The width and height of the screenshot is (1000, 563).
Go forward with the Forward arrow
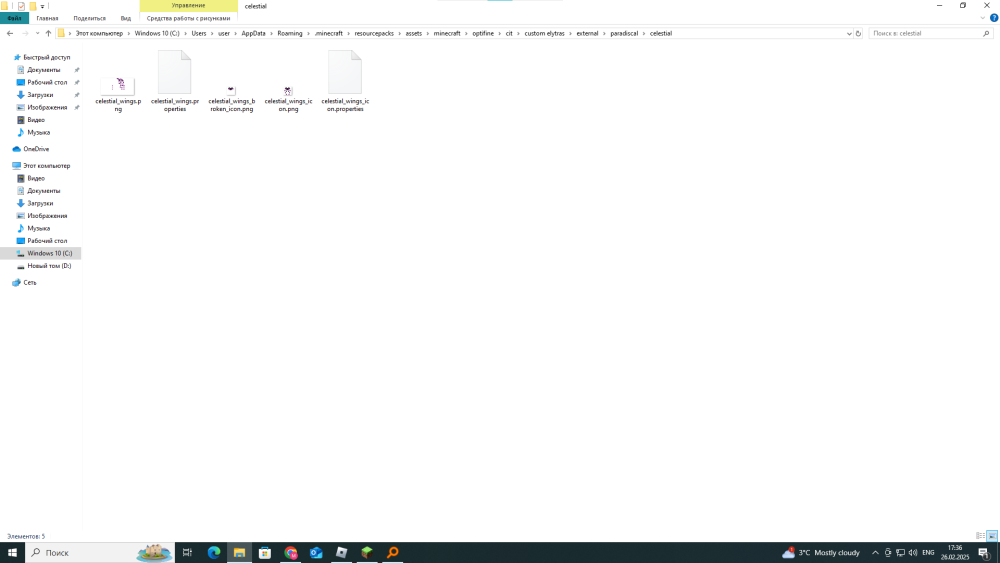tap(25, 33)
